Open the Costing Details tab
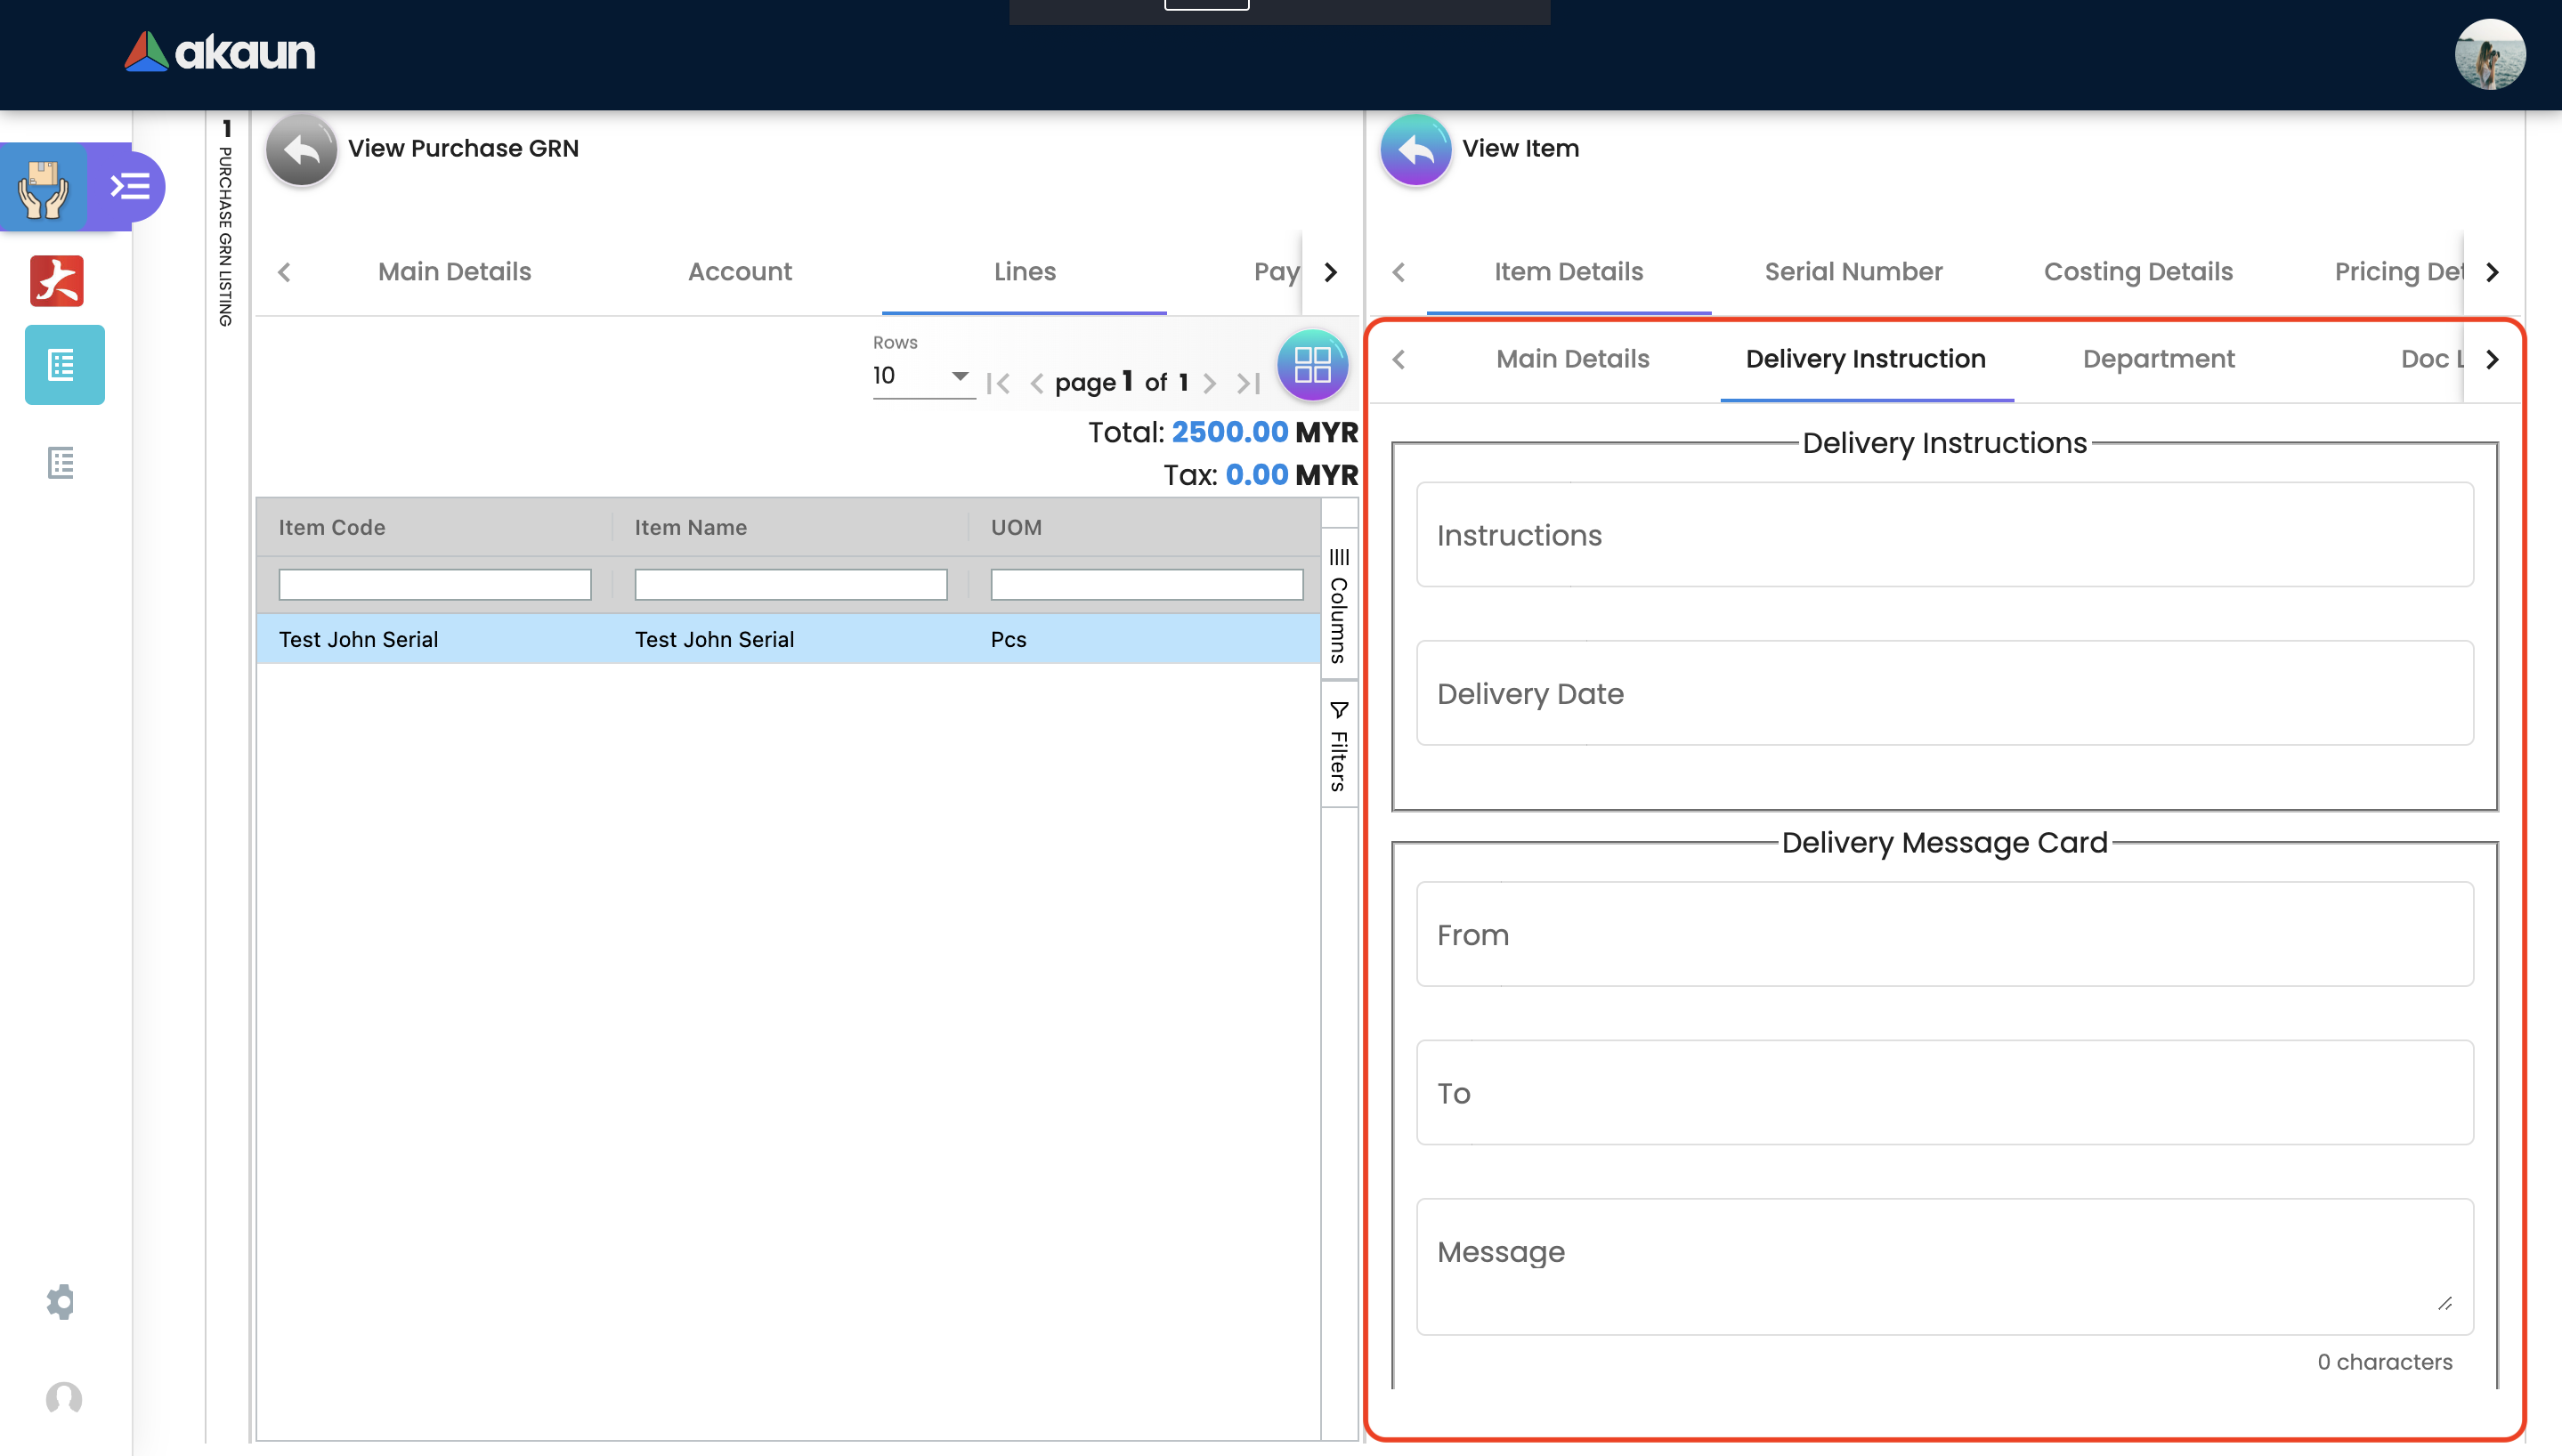2562x1456 pixels. tap(2137, 272)
